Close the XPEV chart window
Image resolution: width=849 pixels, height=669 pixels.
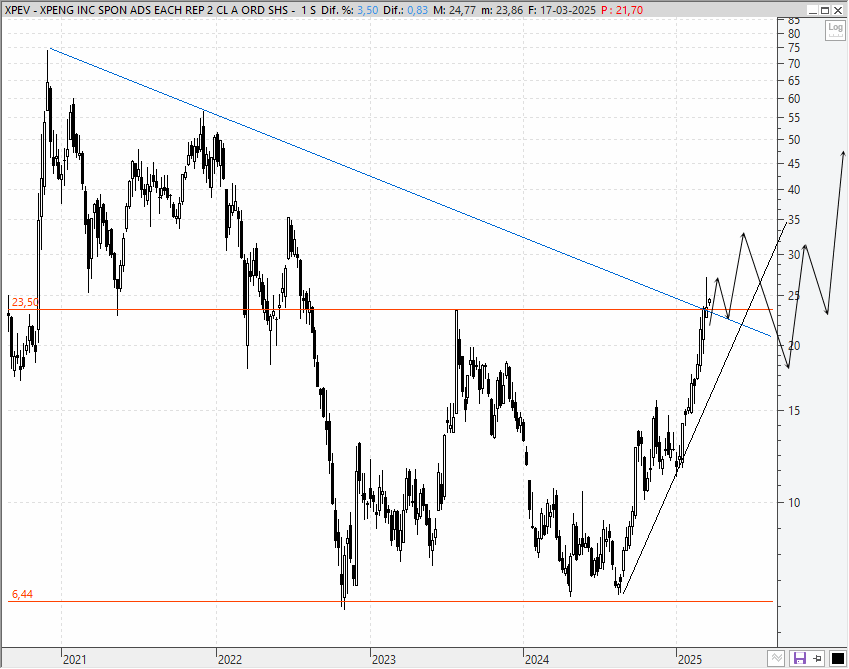pos(837,10)
